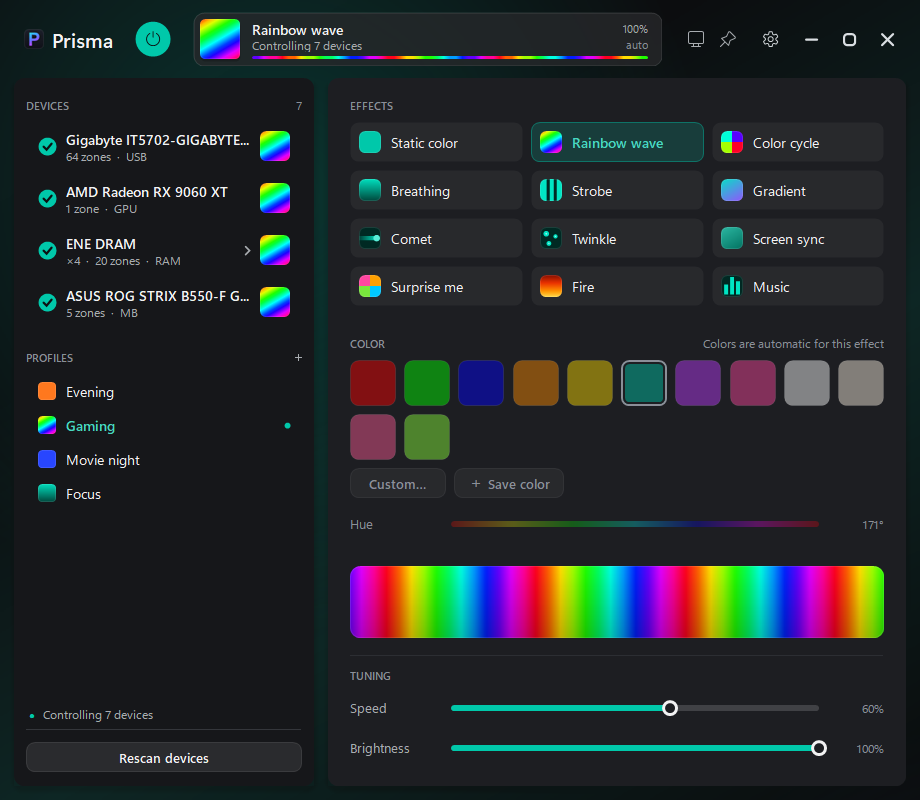Pick the first-row magenta-pink color swatch
This screenshot has width=920, height=800.
[x=753, y=383]
